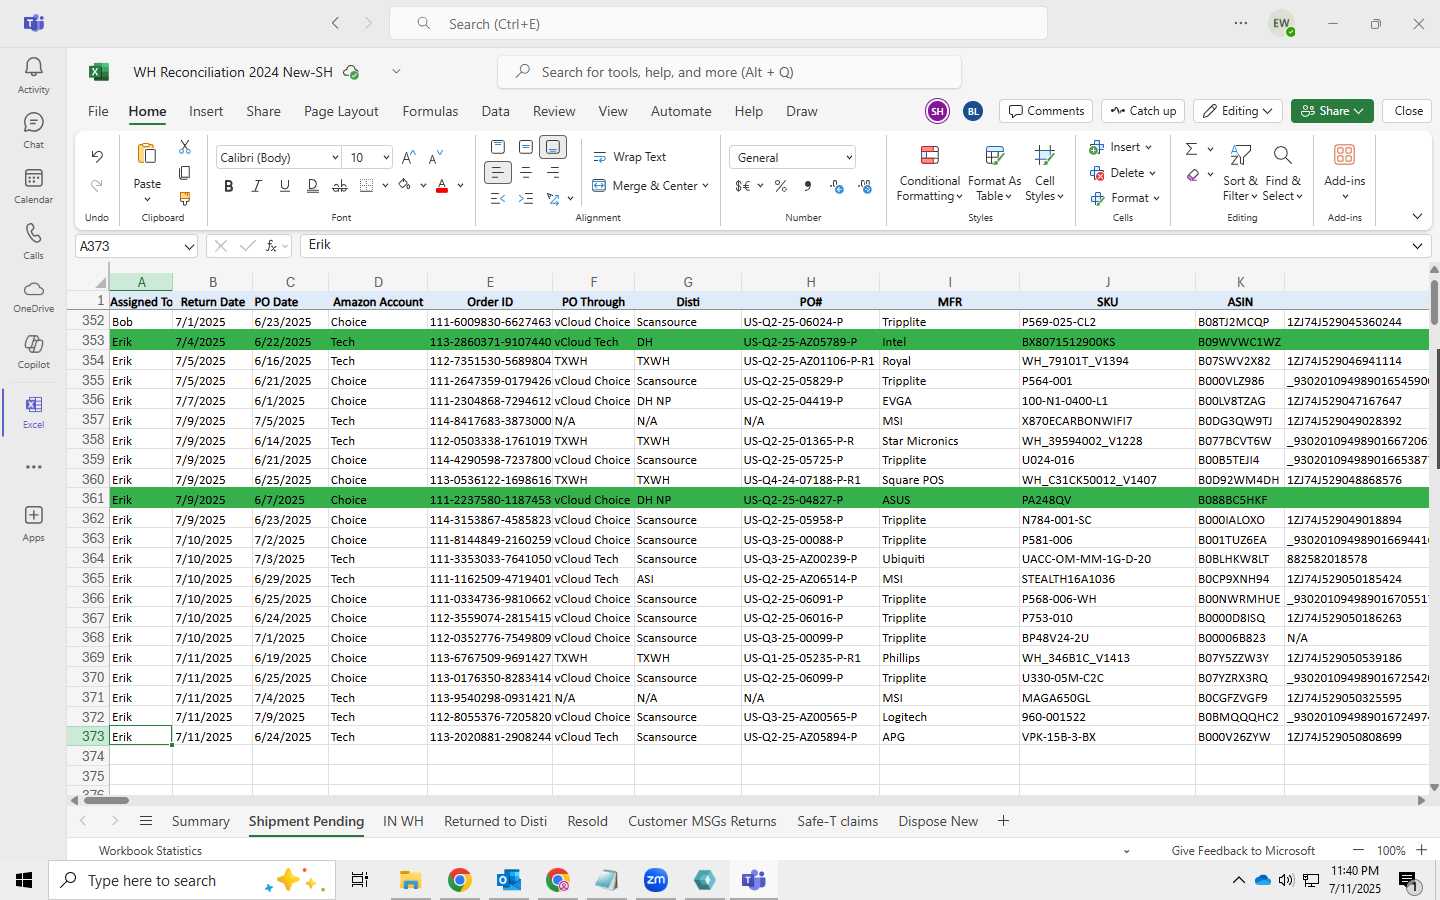1440x900 pixels.
Task: Click the Increase Indent icon
Action: (x=526, y=199)
